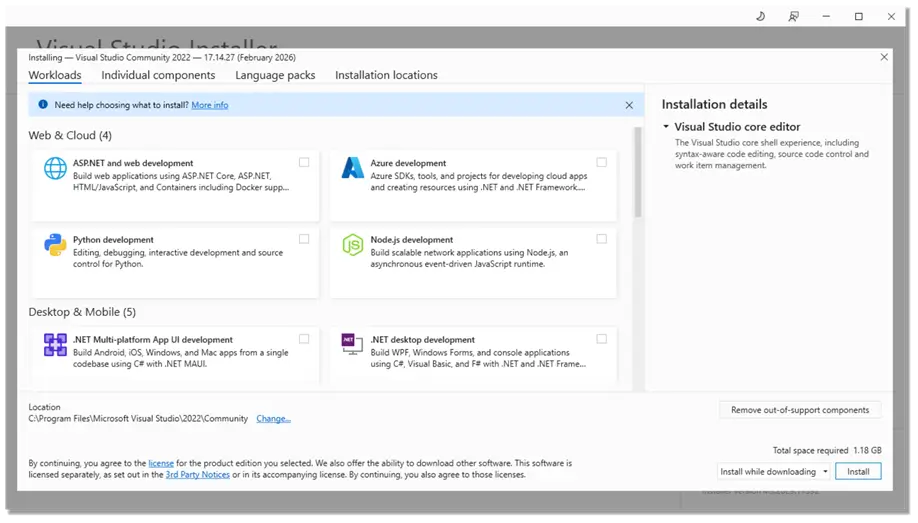Maximize the Visual Studio Installer window
The height and width of the screenshot is (523, 918).
(x=859, y=16)
